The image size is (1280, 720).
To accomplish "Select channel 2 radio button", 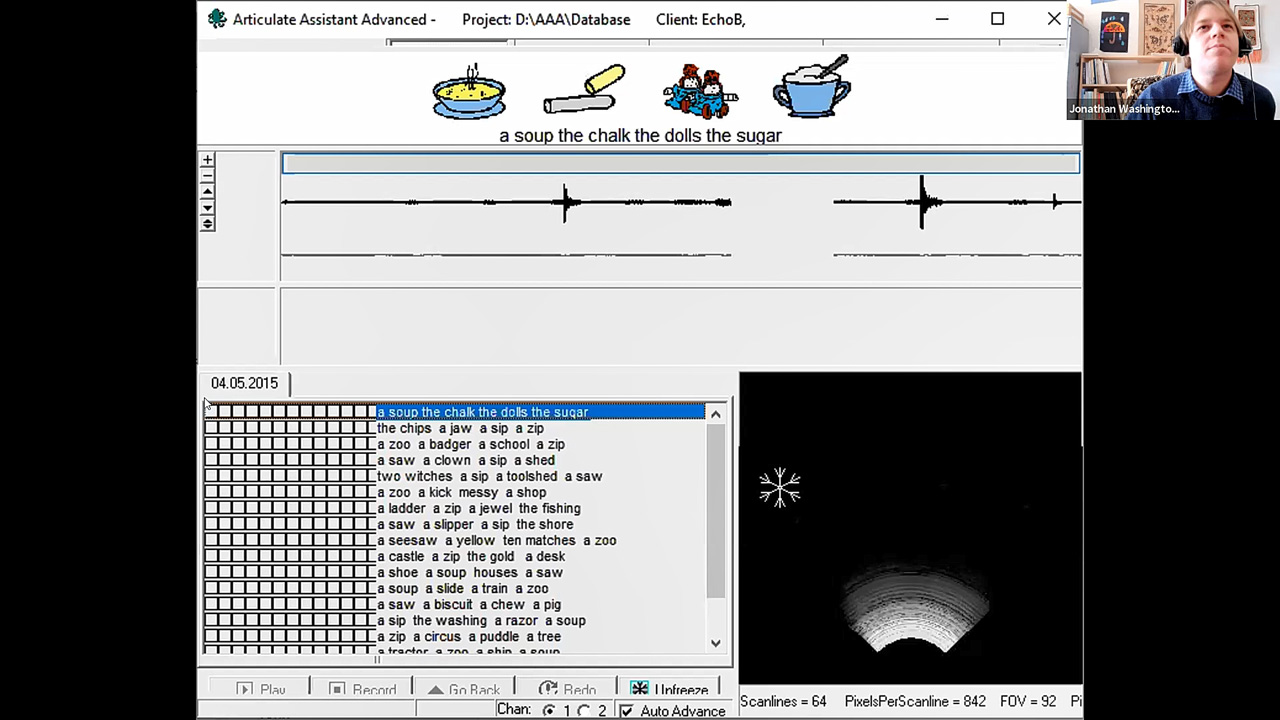I will pos(585,711).
